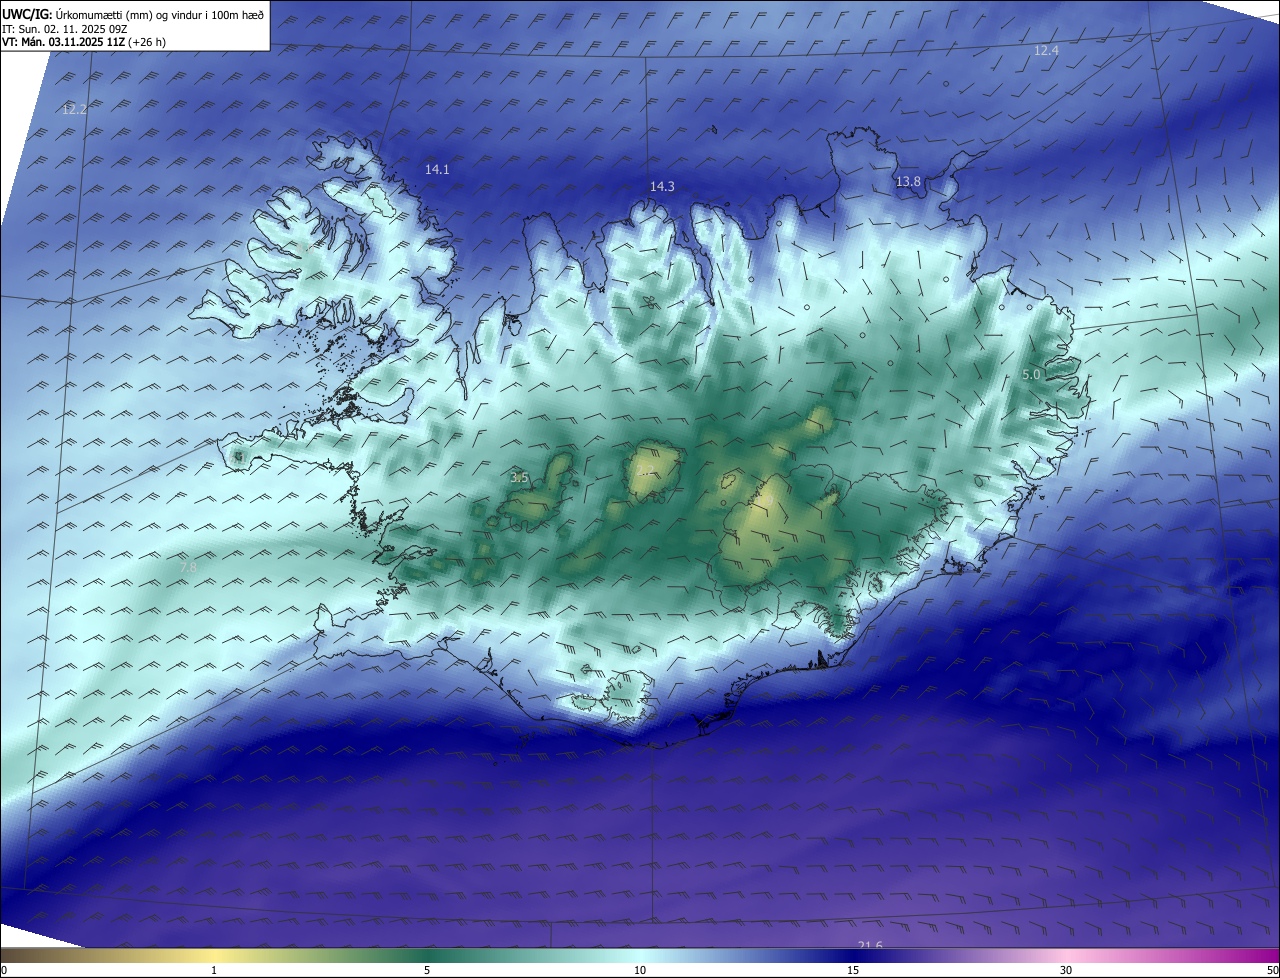Click the 7.8 value over the ocean

(x=188, y=568)
